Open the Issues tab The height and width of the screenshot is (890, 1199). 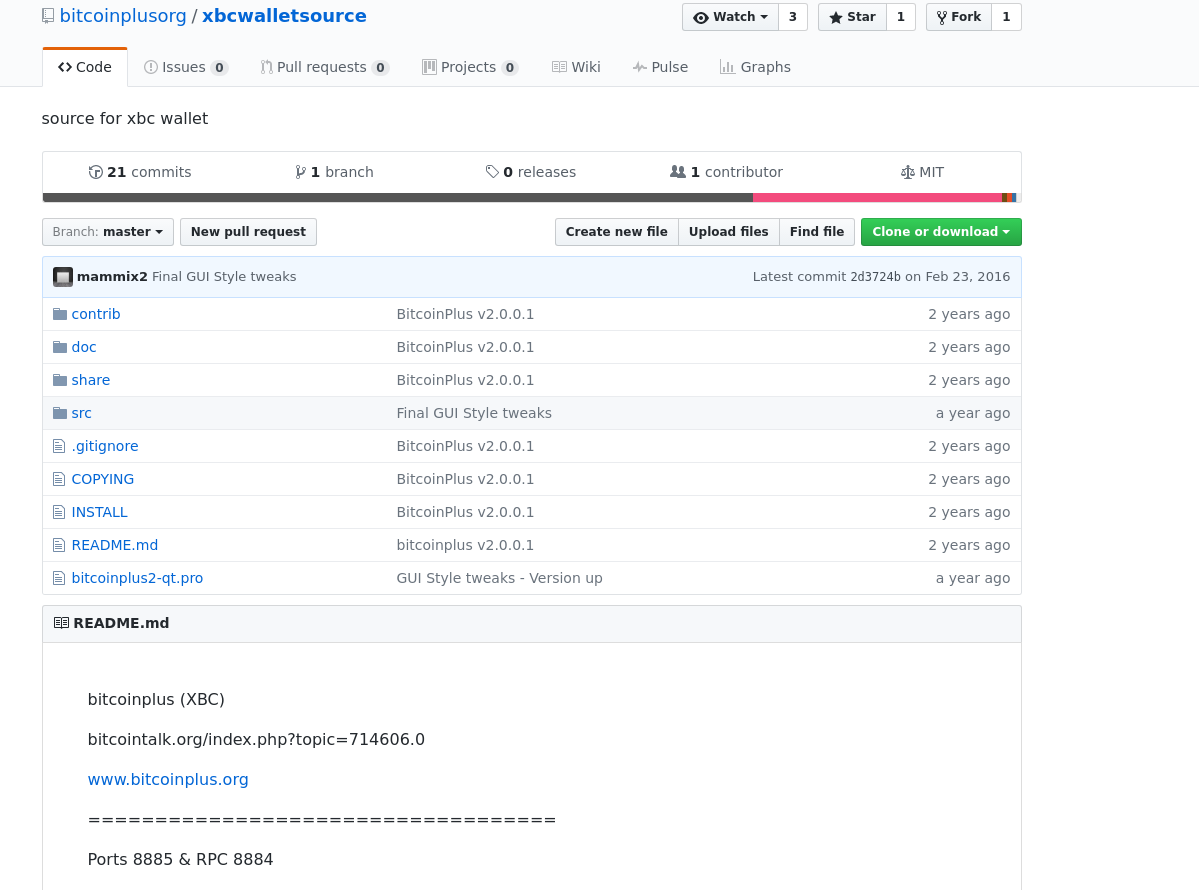click(x=186, y=67)
